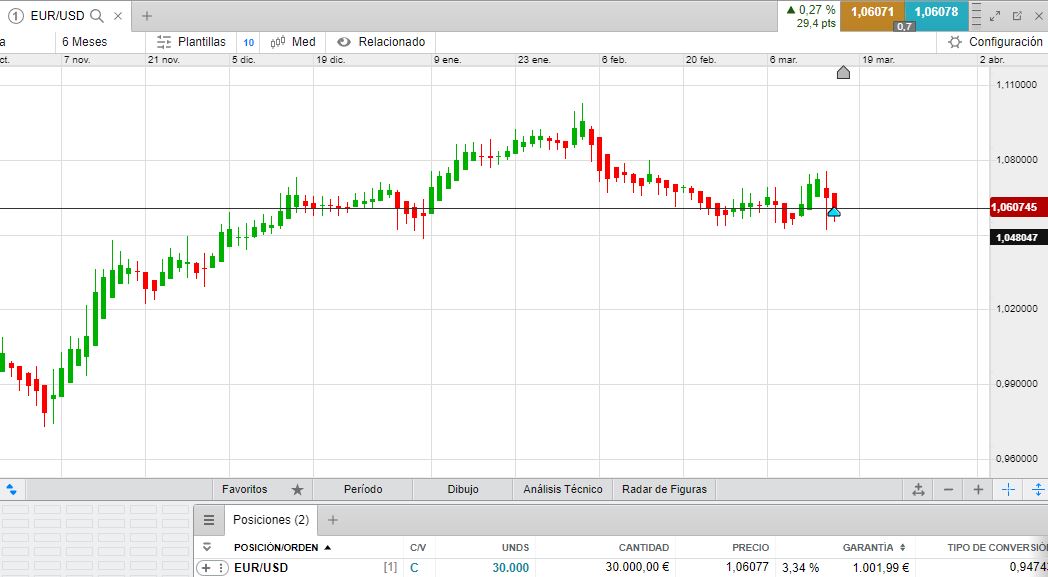Expand the chart to full screen
1048x577 pixels.
[x=995, y=15]
